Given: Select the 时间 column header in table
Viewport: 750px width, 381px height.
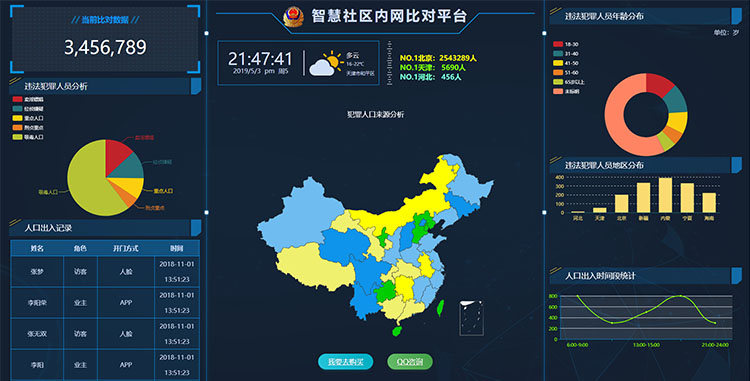Looking at the screenshot, I should 176,248.
